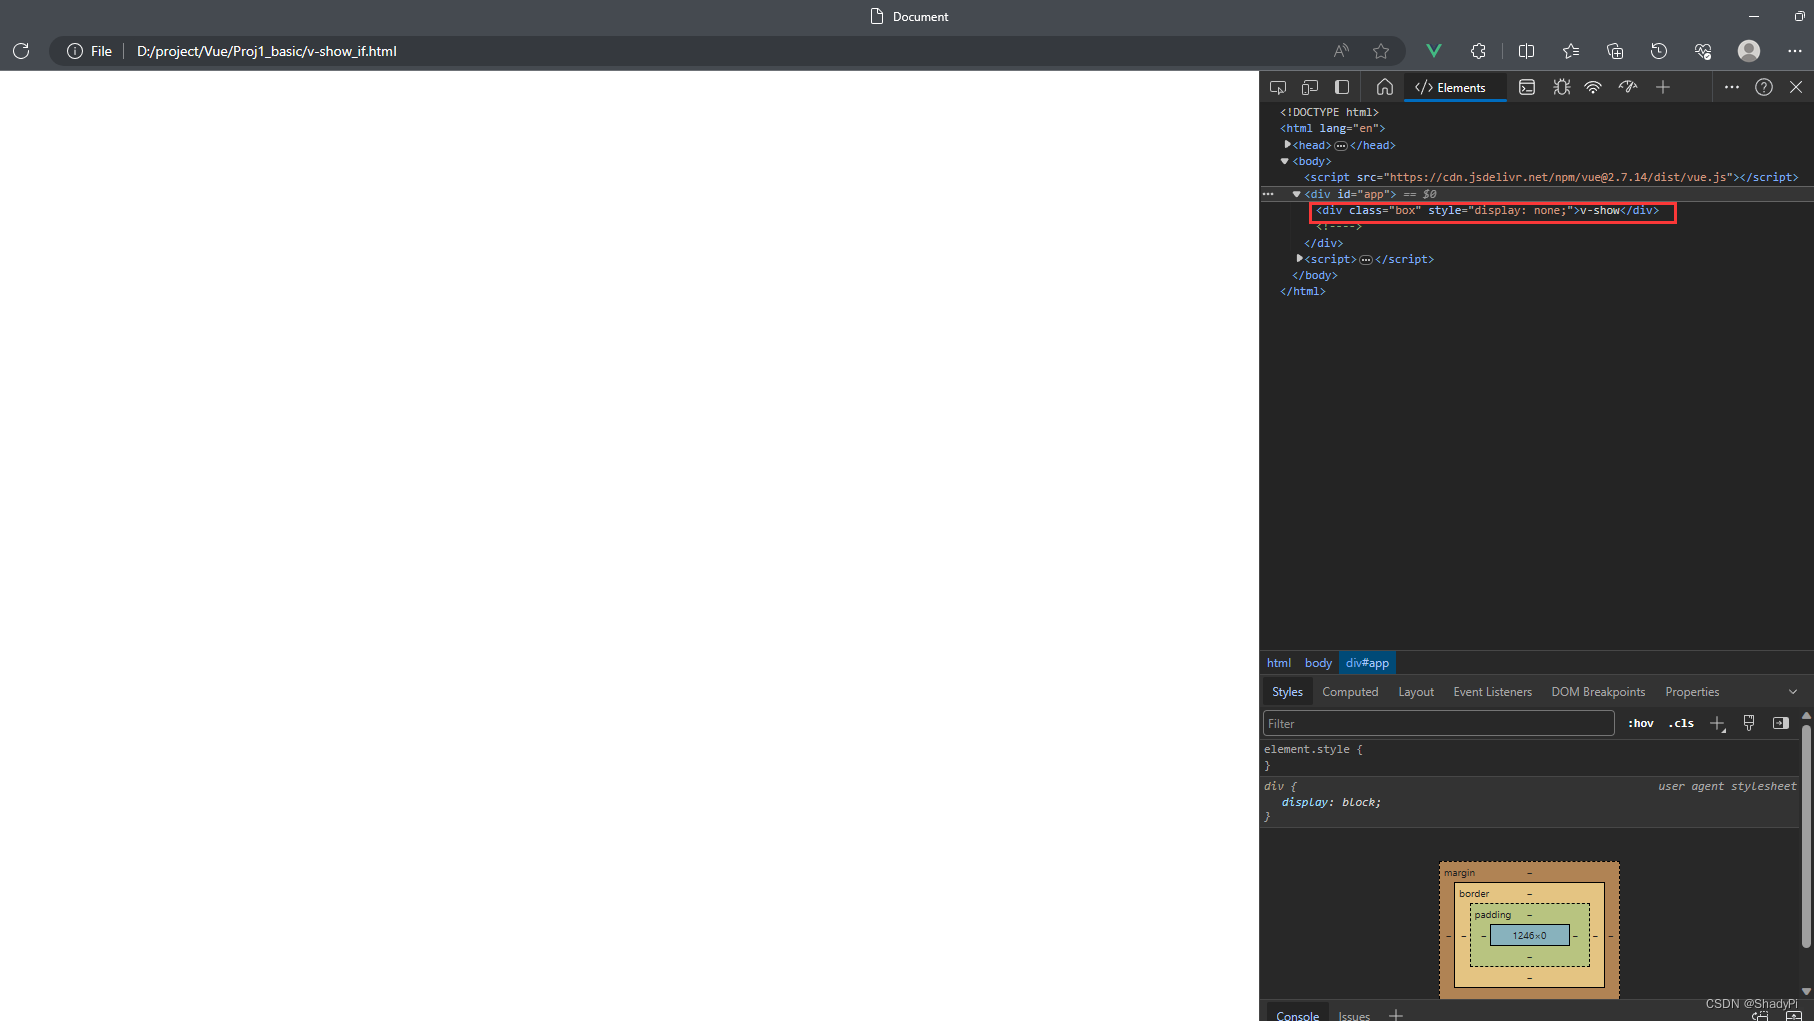Screen dimensions: 1814x1021
Task: Close the DevTools panel
Action: point(1796,87)
